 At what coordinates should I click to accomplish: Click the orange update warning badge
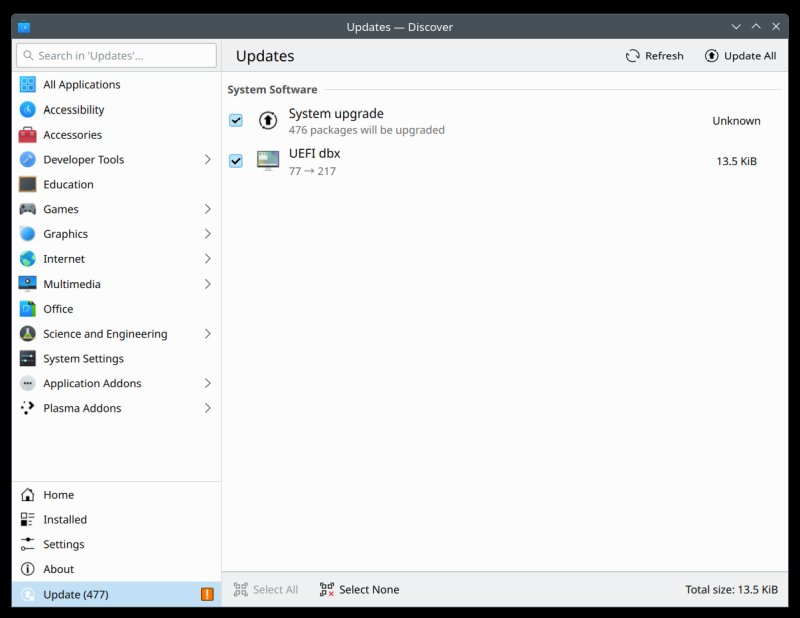pyautogui.click(x=207, y=594)
